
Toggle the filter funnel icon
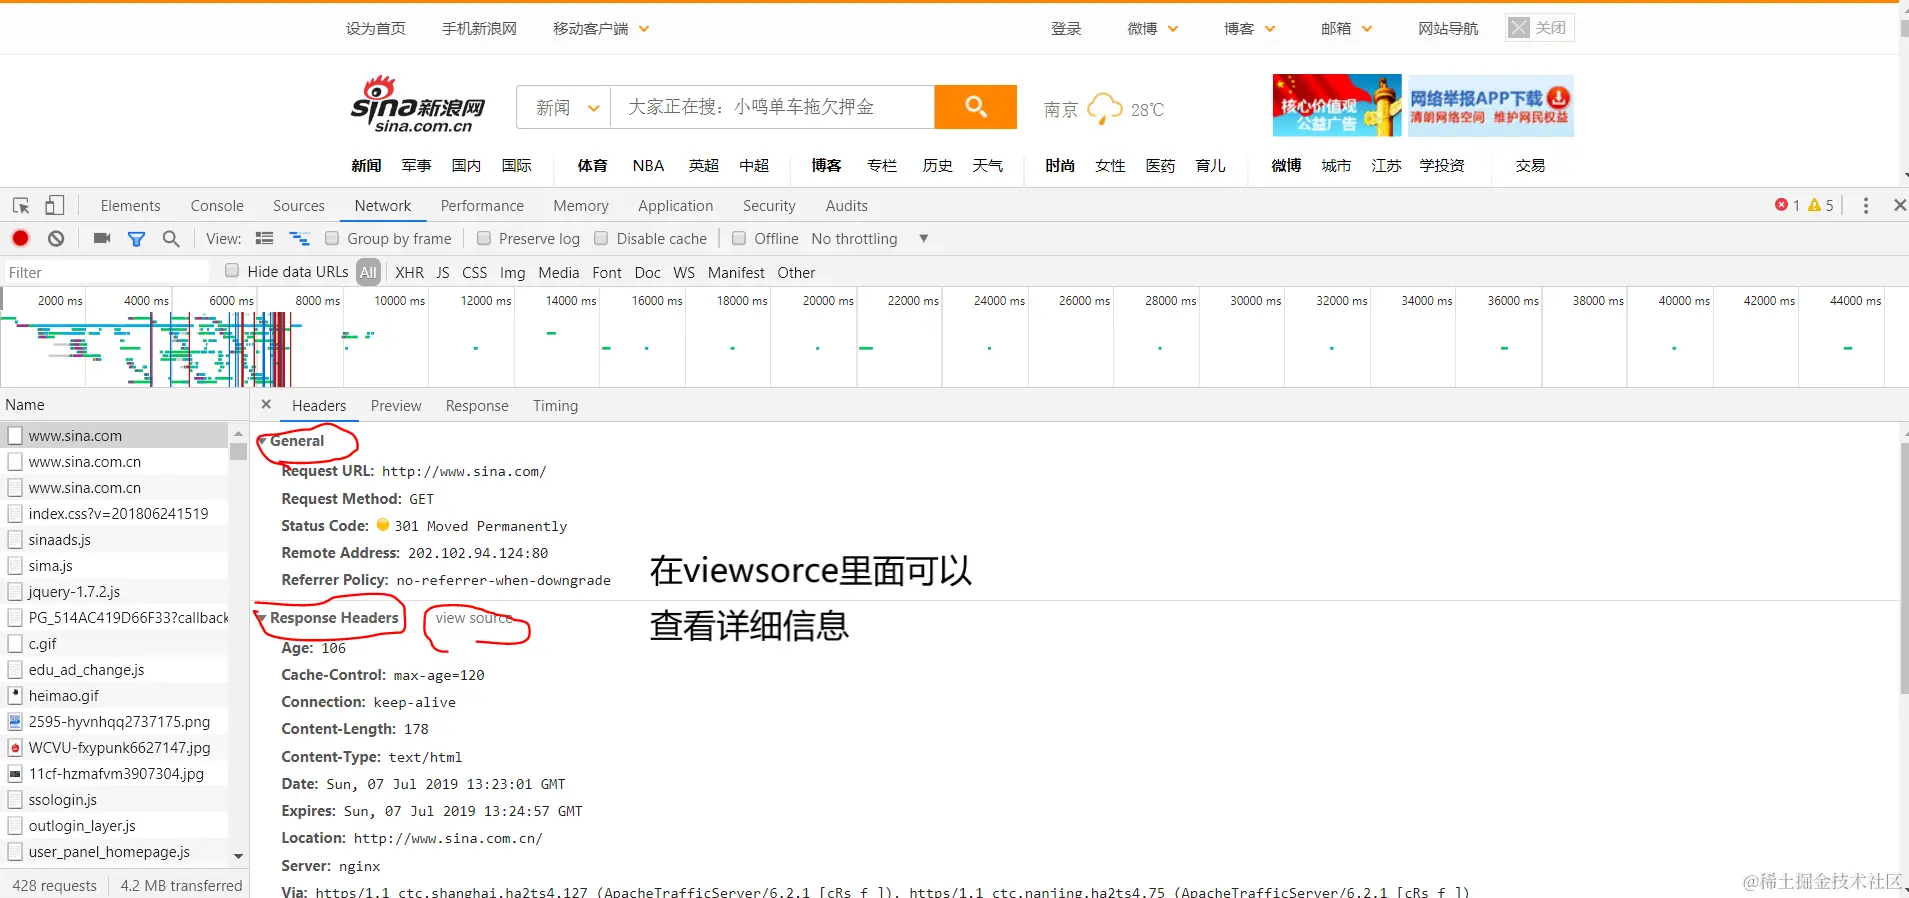137,239
